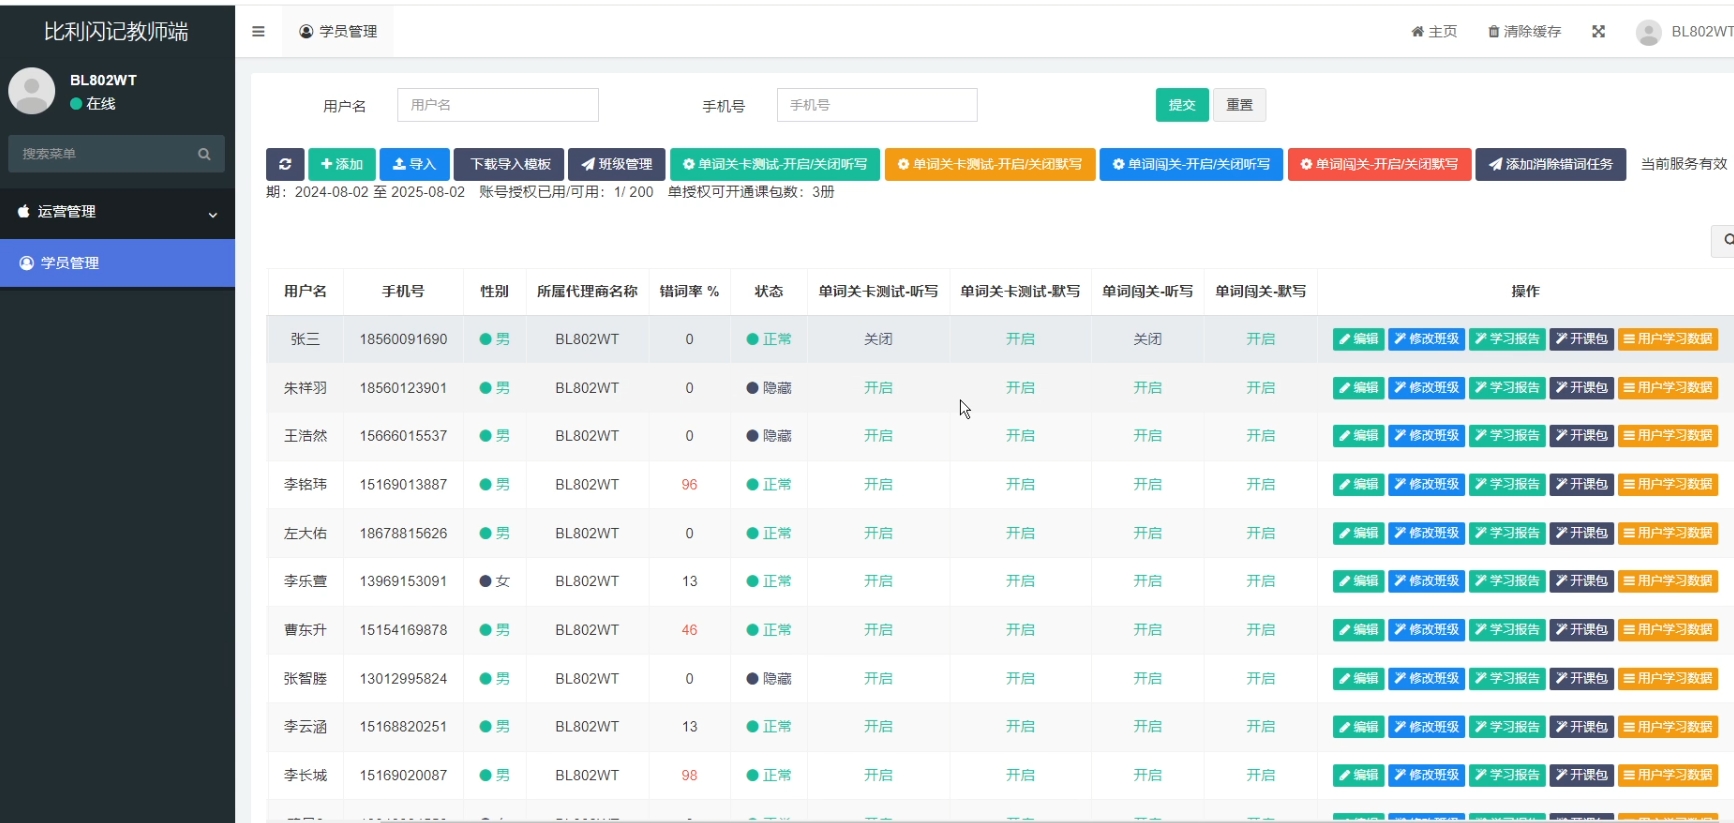Viewport: 1734px width, 823px height.
Task: Open 班级管理 class management
Action: tap(617, 164)
